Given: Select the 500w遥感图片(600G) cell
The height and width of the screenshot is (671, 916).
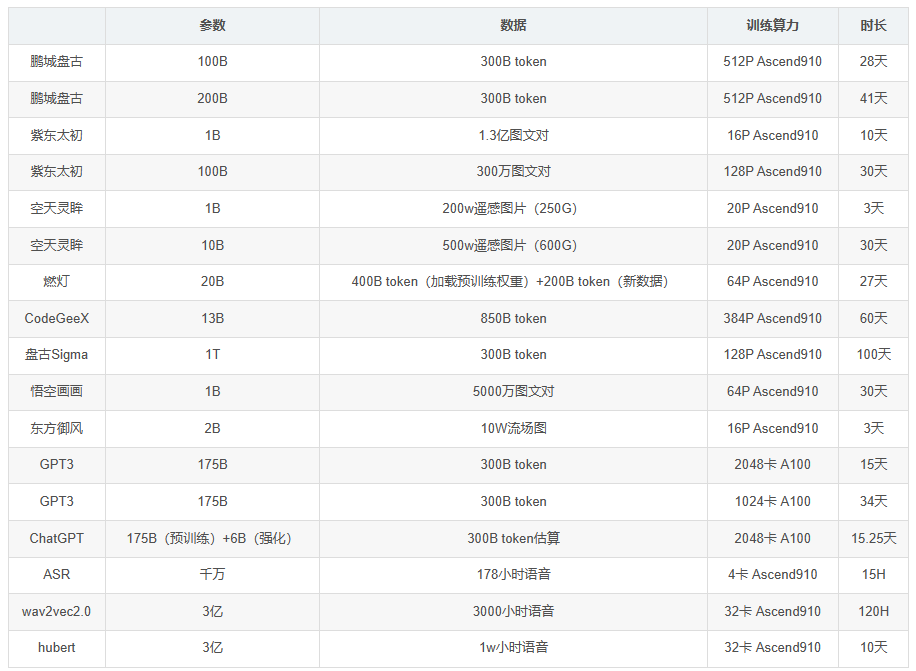Looking at the screenshot, I should [x=513, y=245].
